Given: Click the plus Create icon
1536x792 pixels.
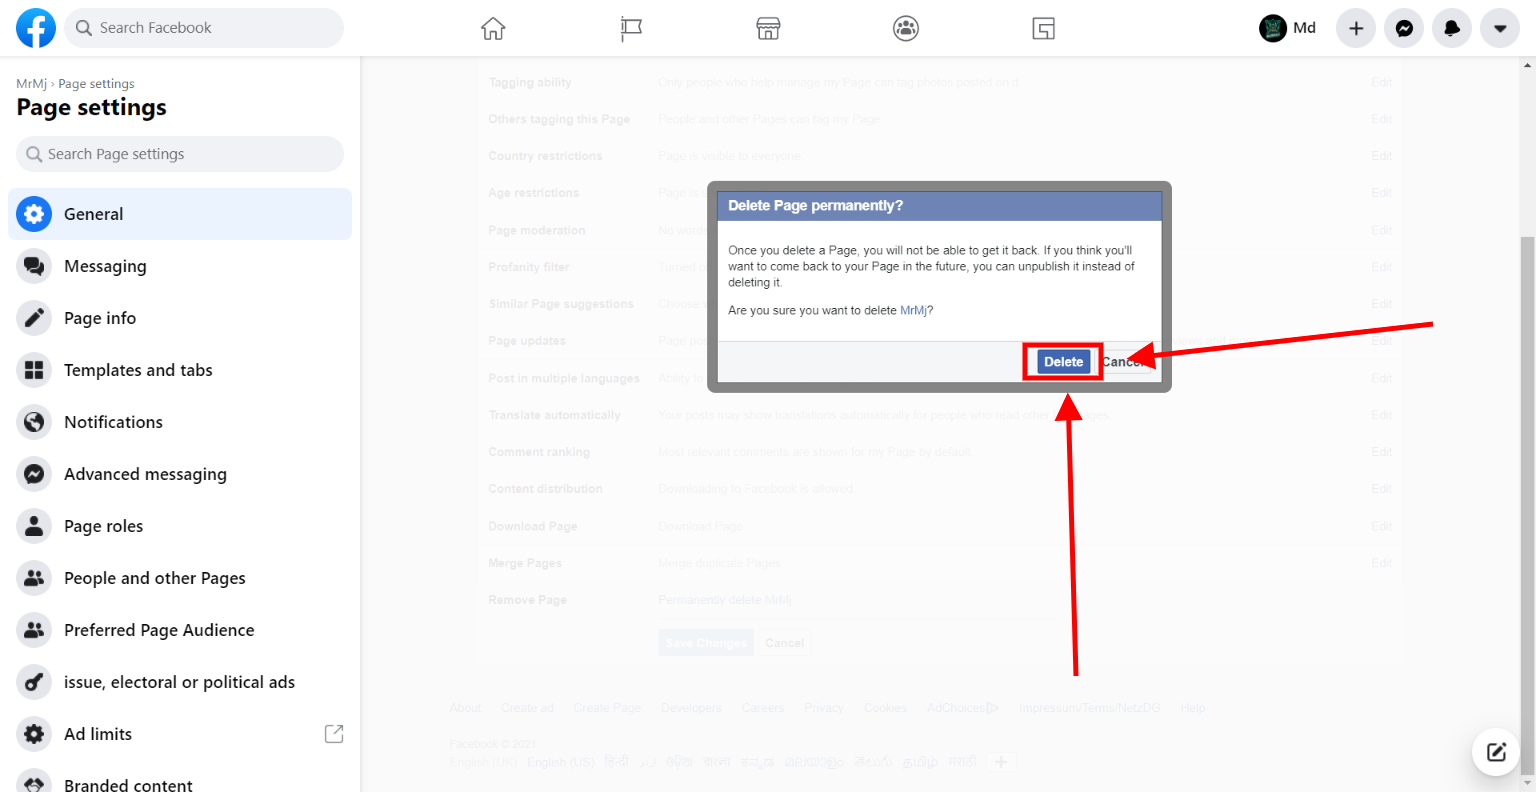Looking at the screenshot, I should click(x=1356, y=28).
